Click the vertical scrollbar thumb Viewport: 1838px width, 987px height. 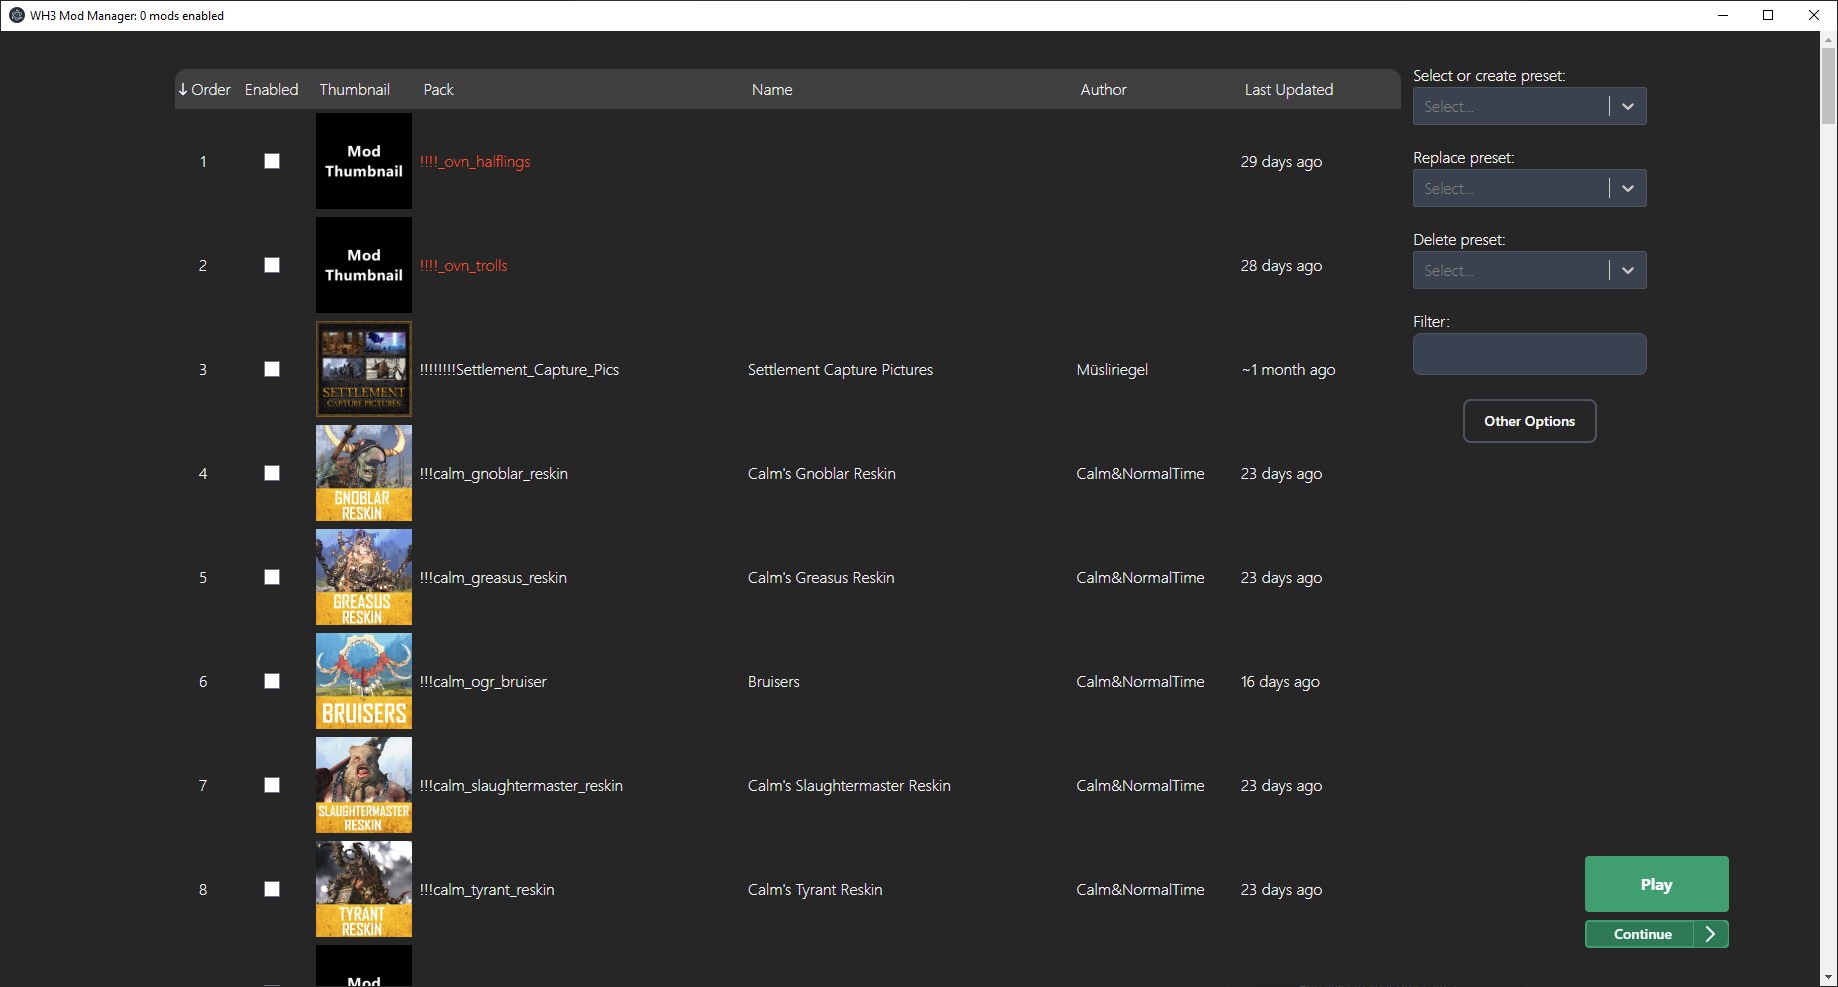click(1829, 87)
